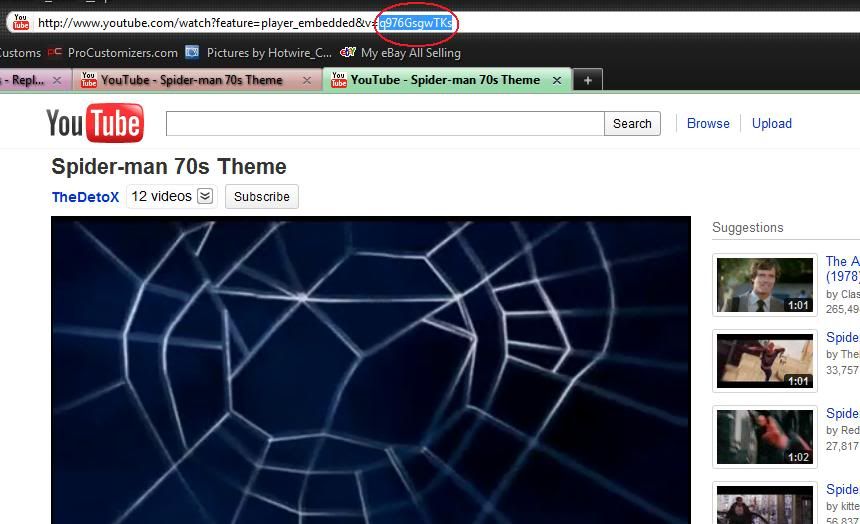This screenshot has height=524, width=860.
Task: Click the ProCustomizers.com bookmark favicon
Action: click(x=54, y=53)
